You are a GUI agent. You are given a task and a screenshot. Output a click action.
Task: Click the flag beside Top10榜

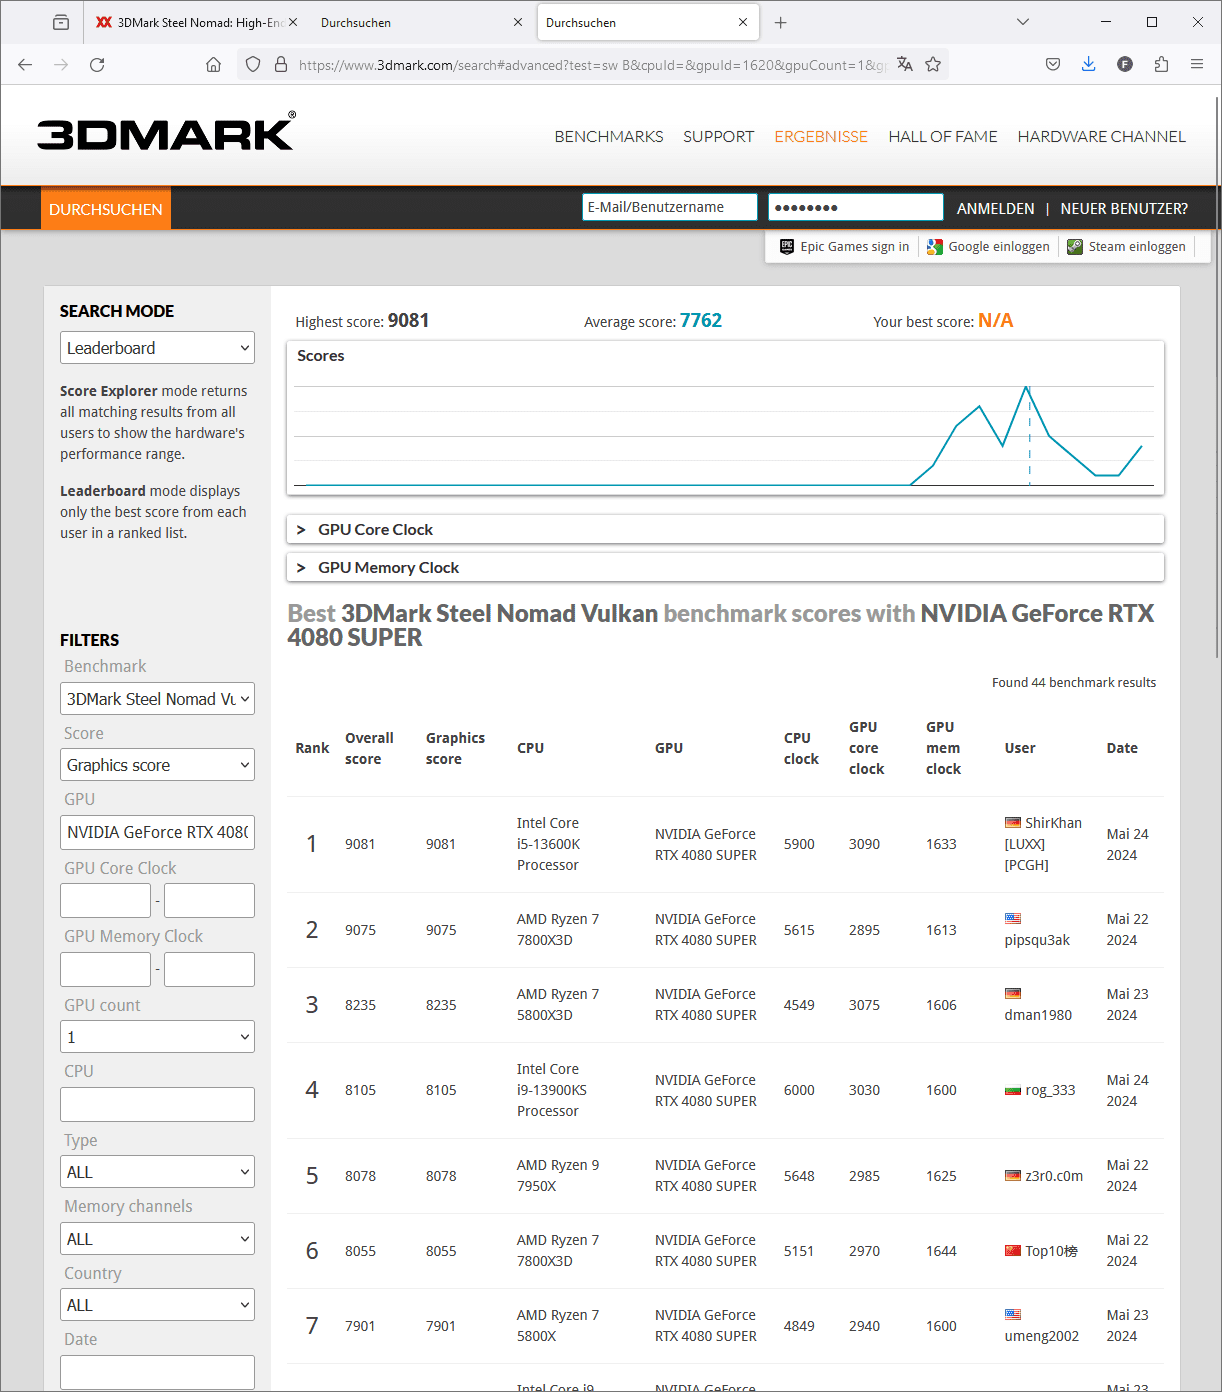(x=1013, y=1251)
